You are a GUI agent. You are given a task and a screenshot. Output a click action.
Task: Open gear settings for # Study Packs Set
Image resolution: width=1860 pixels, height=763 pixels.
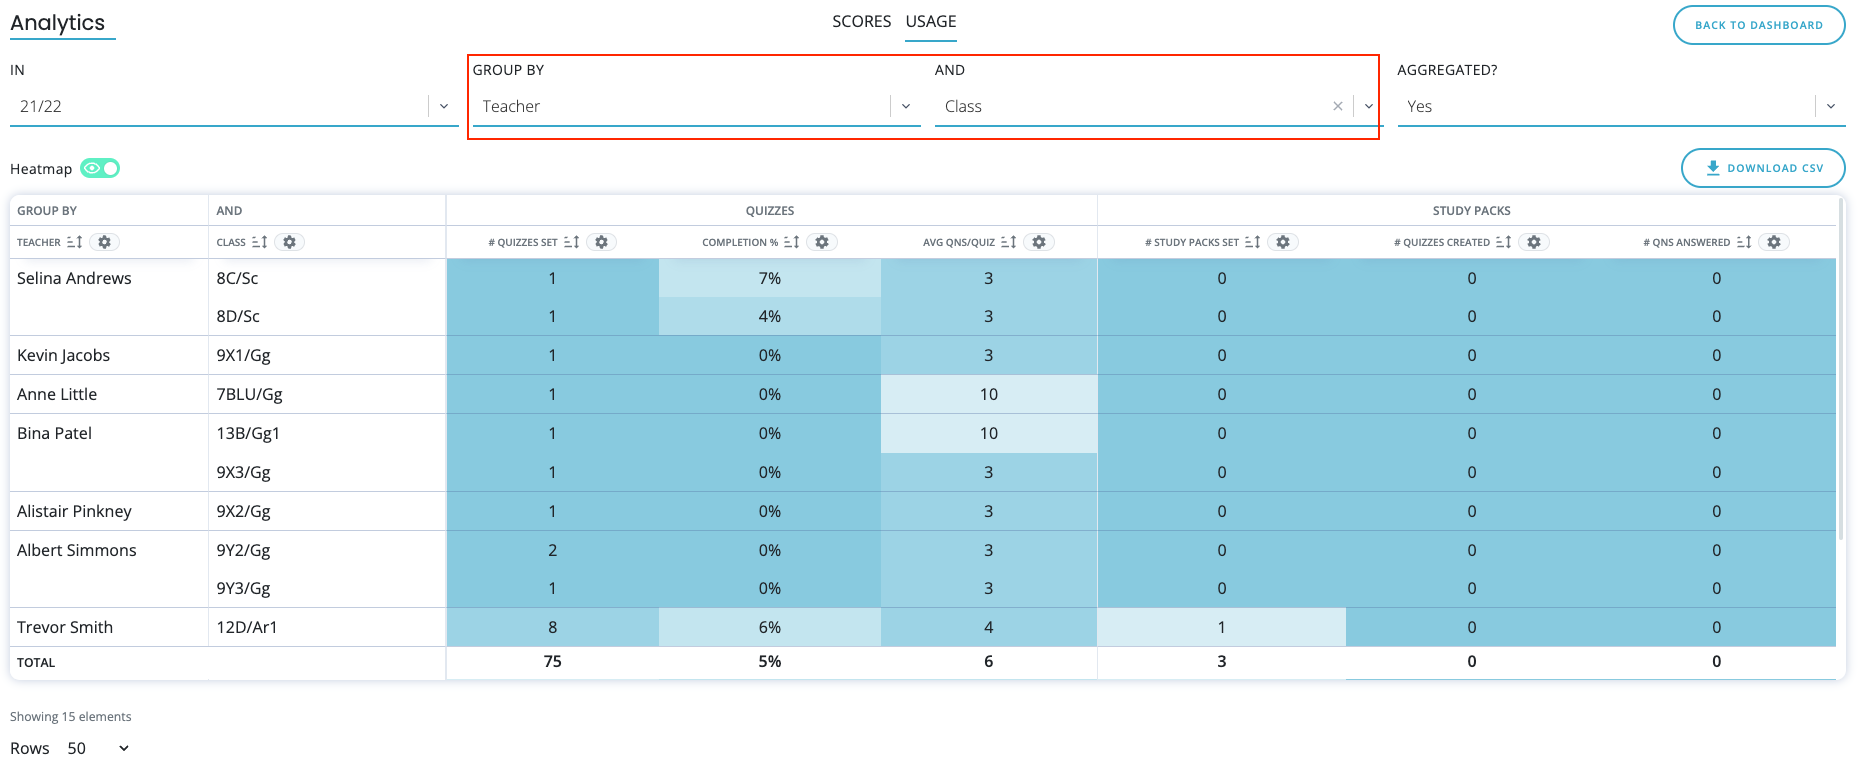[1283, 242]
